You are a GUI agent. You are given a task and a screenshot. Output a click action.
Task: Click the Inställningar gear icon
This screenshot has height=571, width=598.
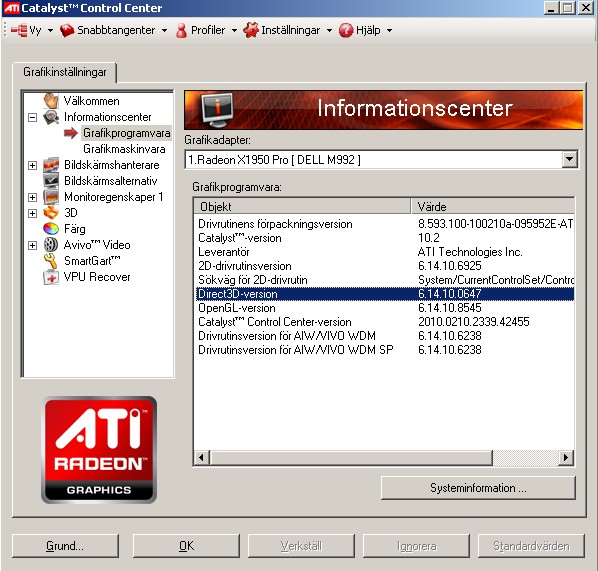(x=251, y=30)
